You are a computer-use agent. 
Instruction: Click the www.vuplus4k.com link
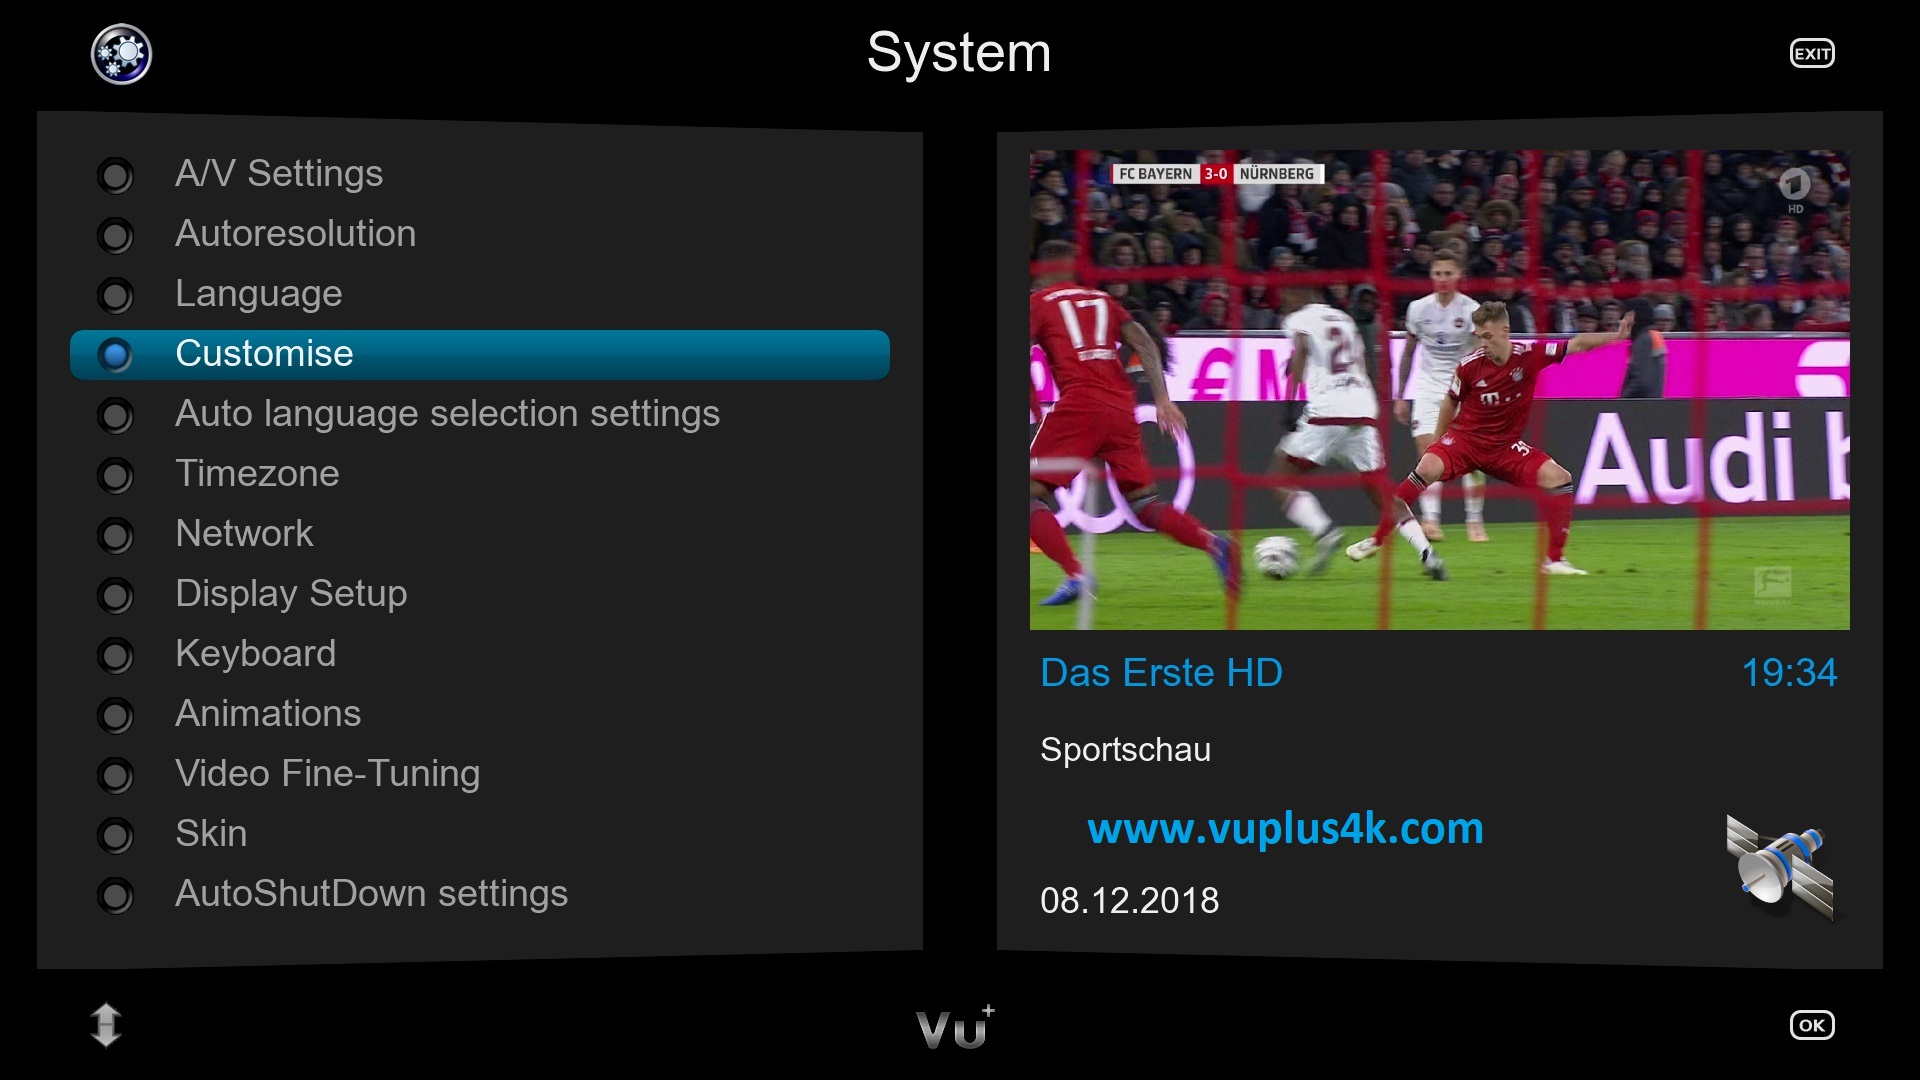(x=1285, y=829)
